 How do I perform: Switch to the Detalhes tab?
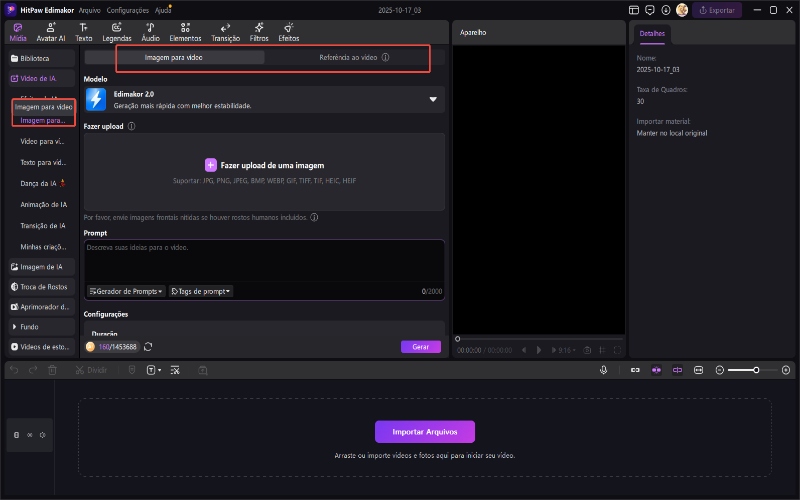[x=652, y=34]
